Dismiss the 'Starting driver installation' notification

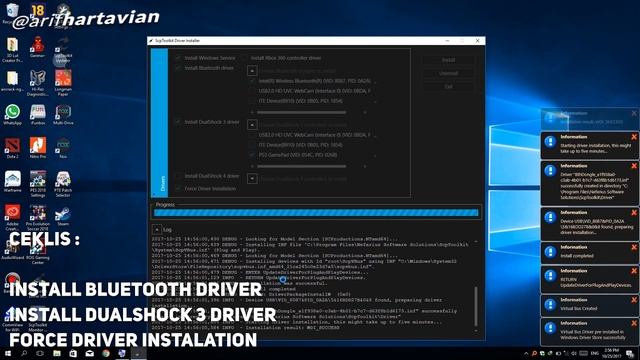(x=634, y=137)
